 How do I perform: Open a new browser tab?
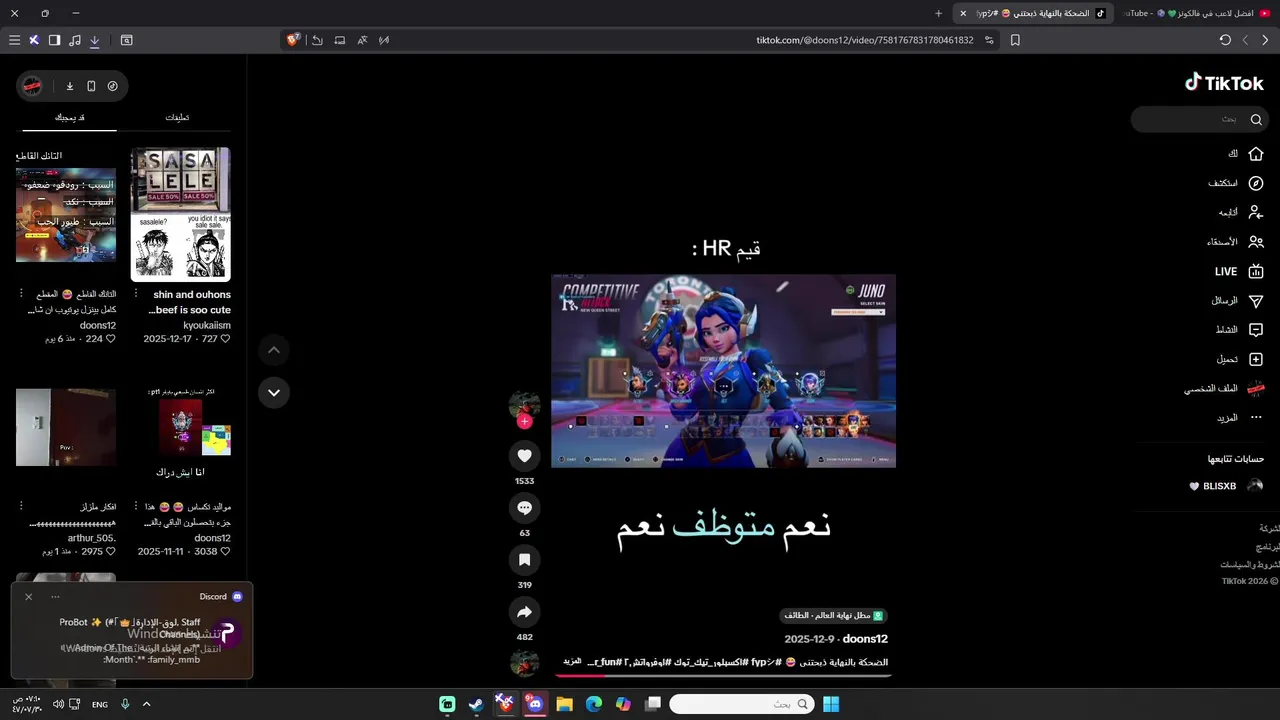(938, 13)
